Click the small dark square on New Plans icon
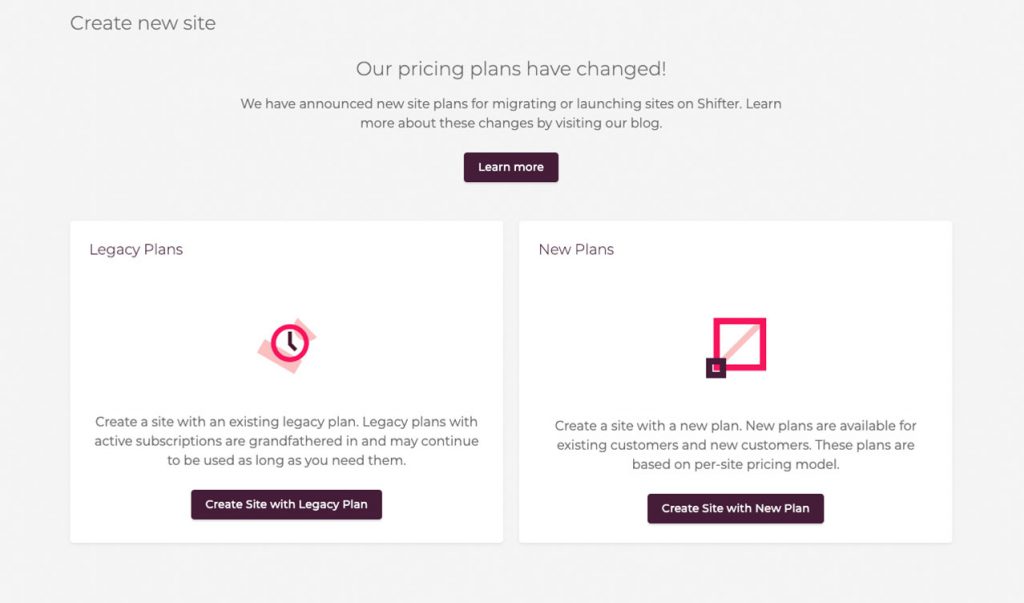The image size is (1024, 603). click(716, 368)
